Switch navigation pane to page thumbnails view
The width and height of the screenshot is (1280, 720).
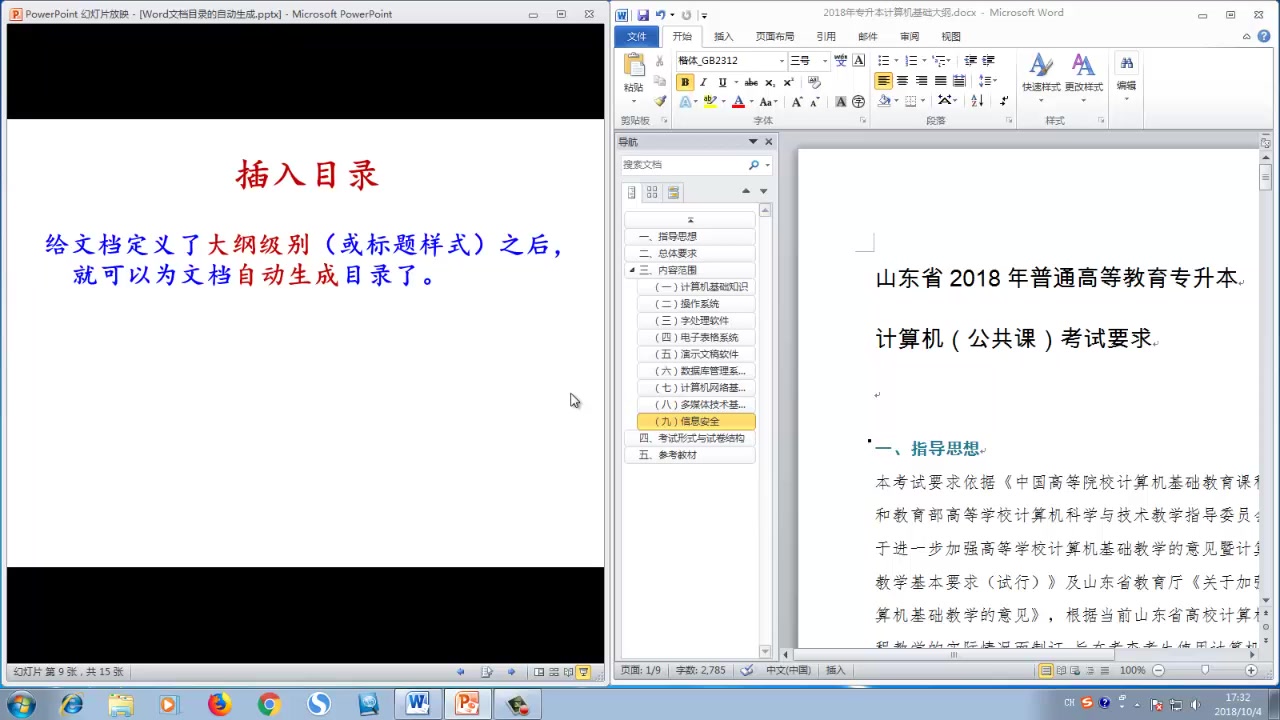[652, 192]
